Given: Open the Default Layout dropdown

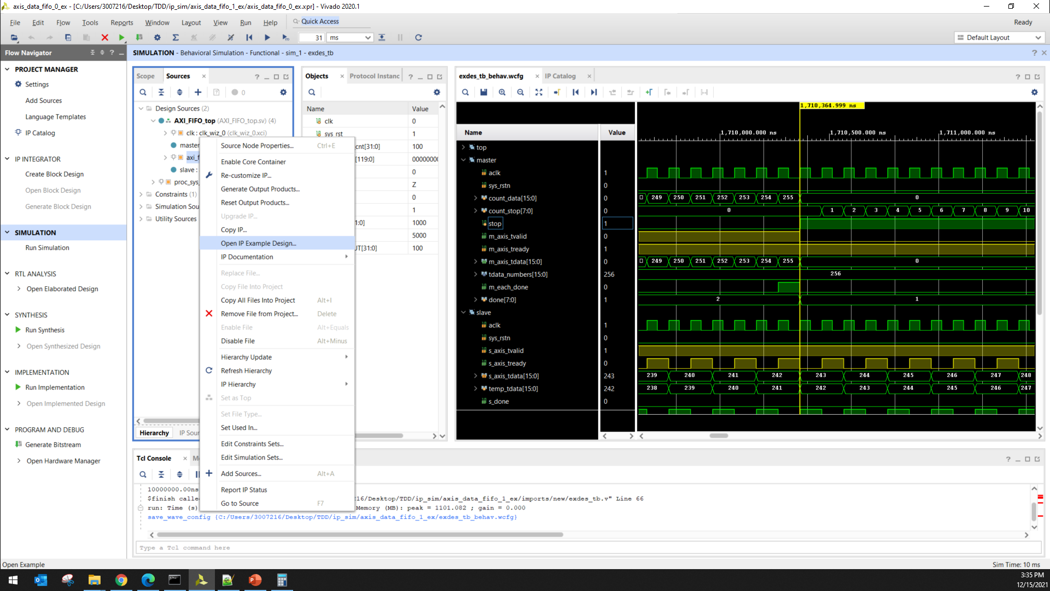Looking at the screenshot, I should (999, 38).
